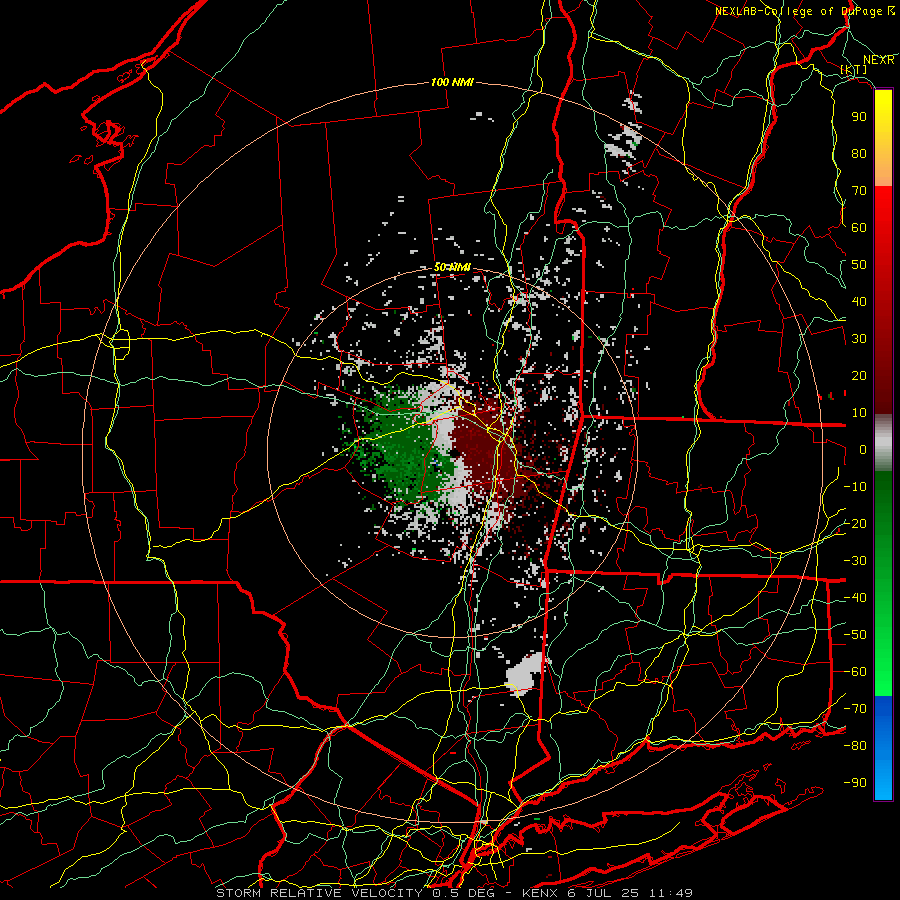
Task: Click the 50 value on the velocity scale
Action: [859, 265]
